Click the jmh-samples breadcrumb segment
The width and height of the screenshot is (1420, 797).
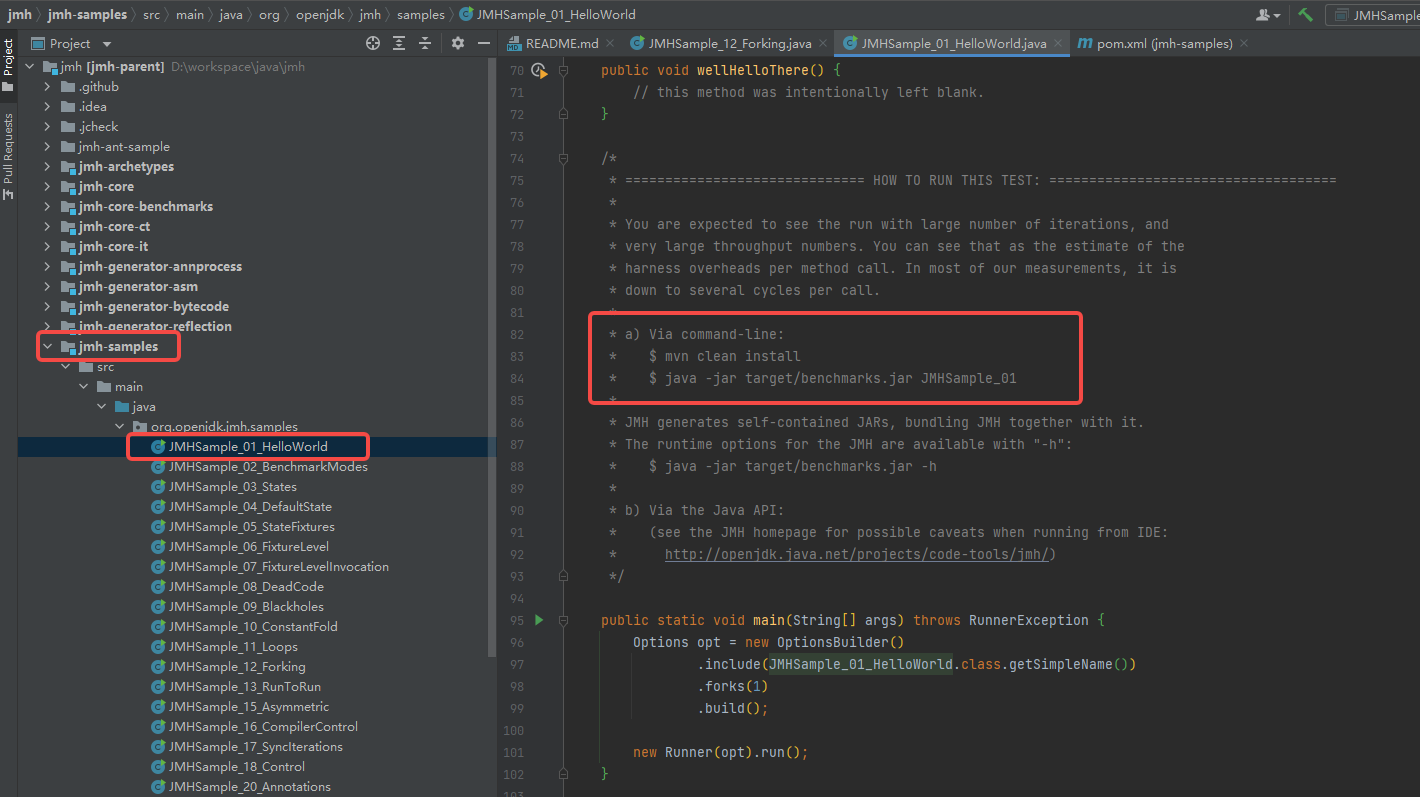tap(87, 15)
